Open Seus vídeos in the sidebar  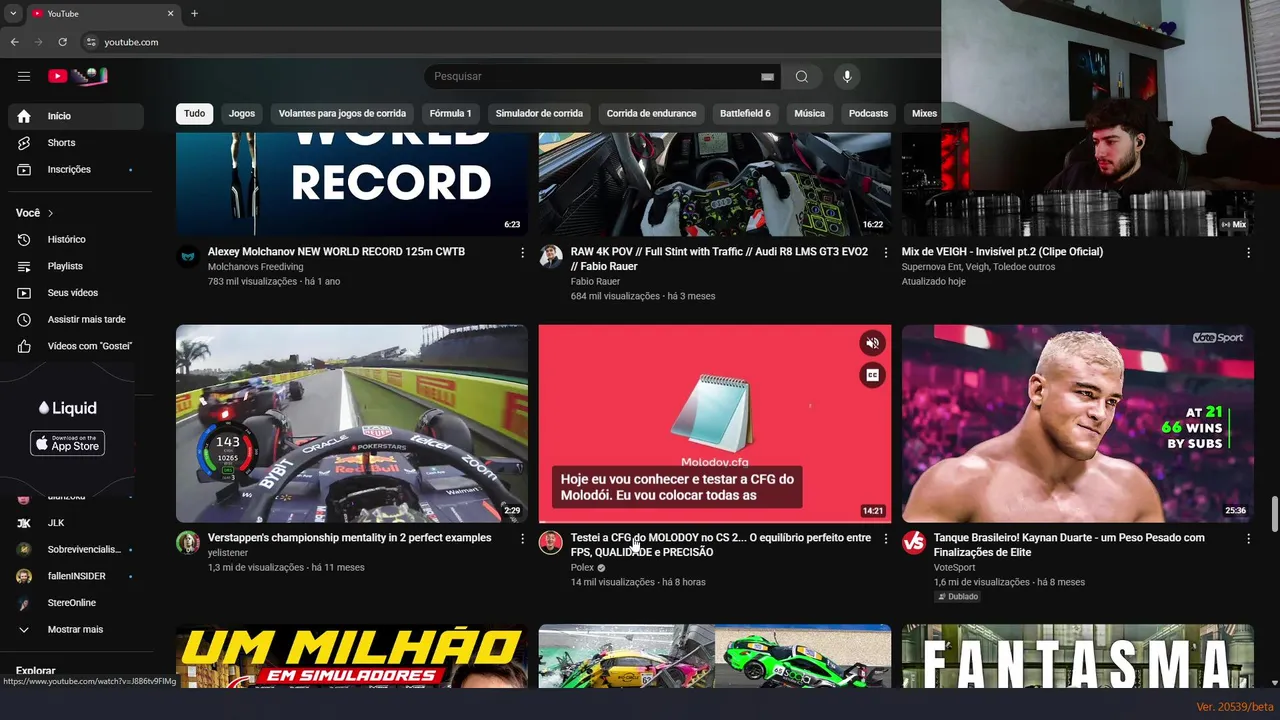pos(76,292)
